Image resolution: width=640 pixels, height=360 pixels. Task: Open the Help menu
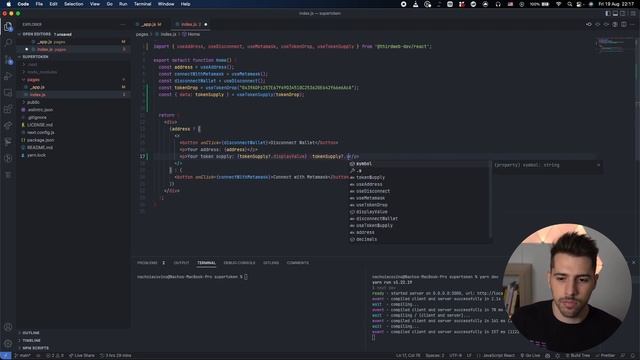tap(185, 4)
